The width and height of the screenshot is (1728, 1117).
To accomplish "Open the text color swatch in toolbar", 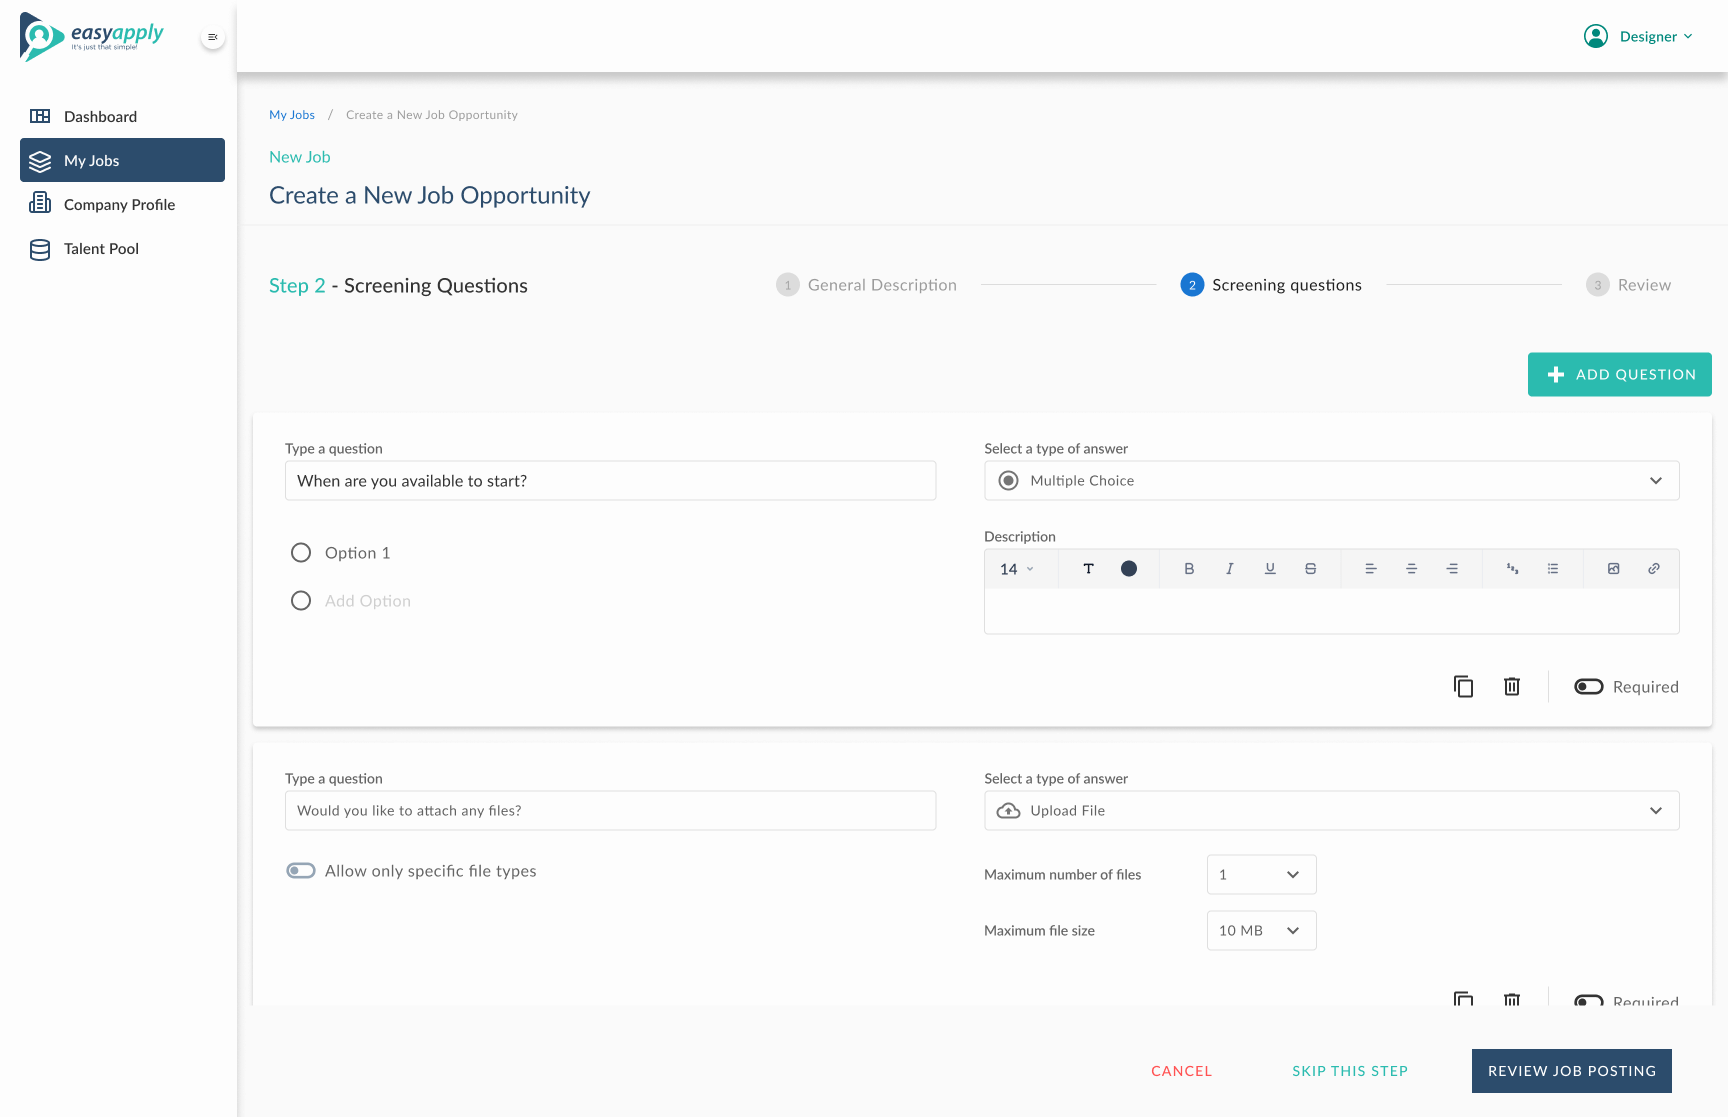I will click(1129, 569).
